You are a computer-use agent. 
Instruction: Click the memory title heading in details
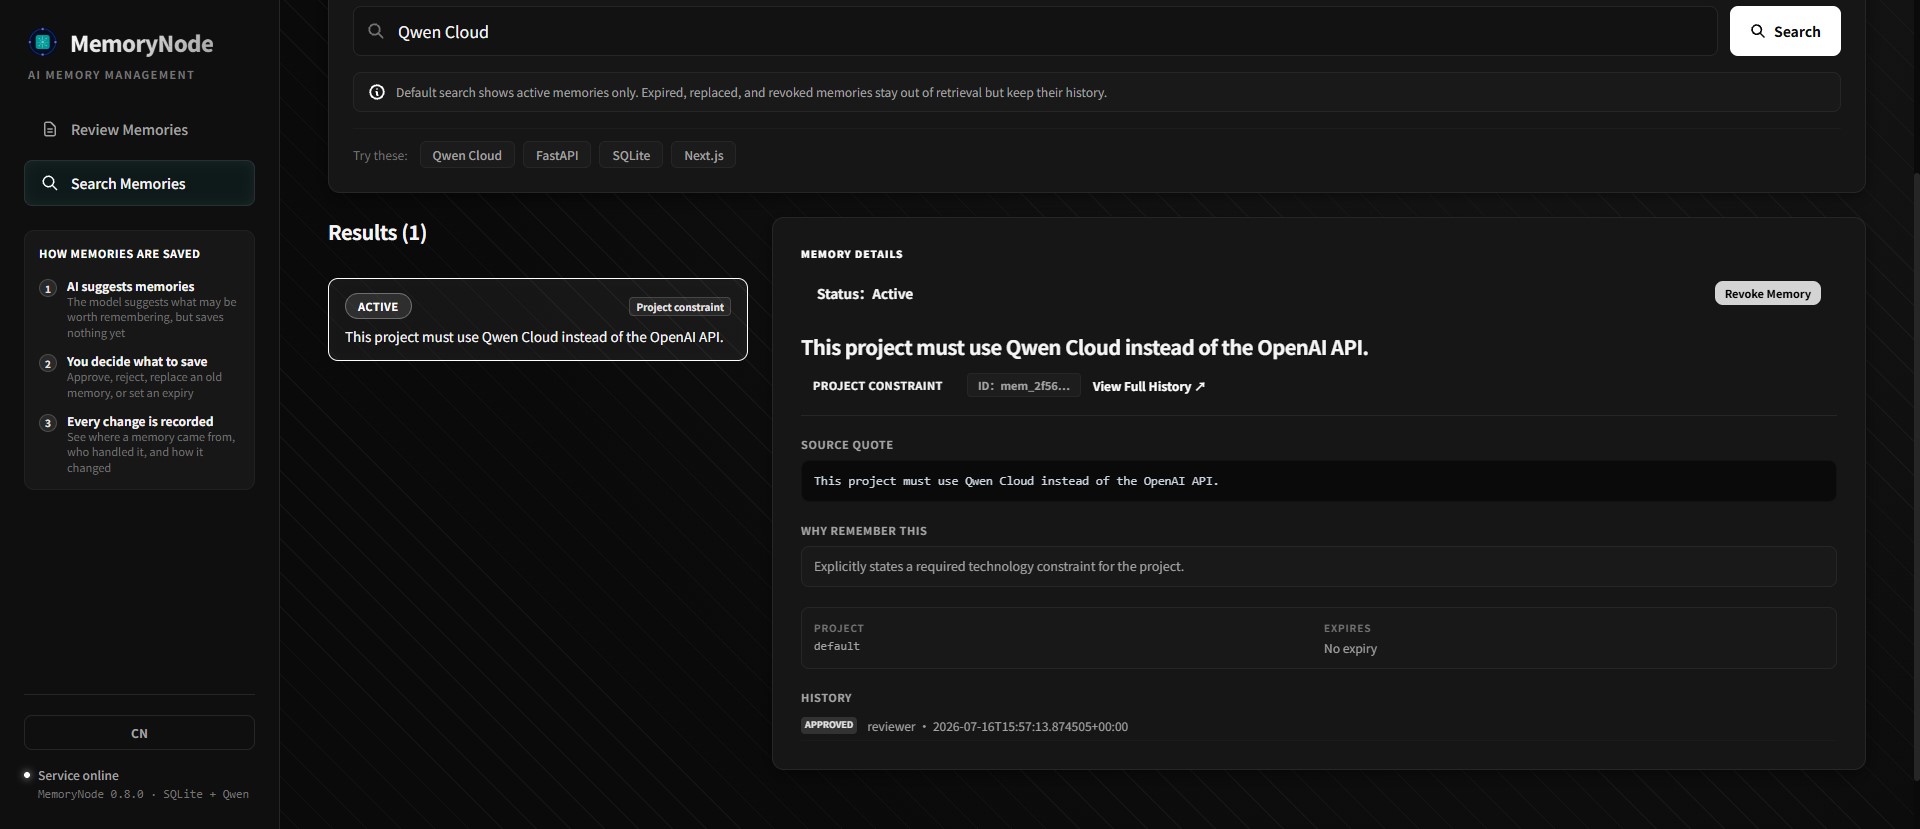point(1084,348)
